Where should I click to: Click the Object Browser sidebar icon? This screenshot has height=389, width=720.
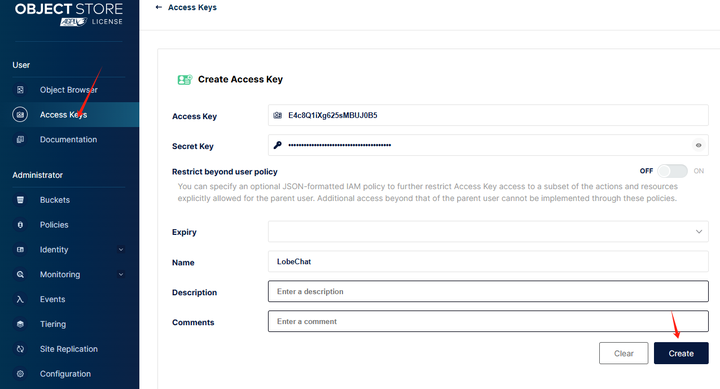point(20,90)
